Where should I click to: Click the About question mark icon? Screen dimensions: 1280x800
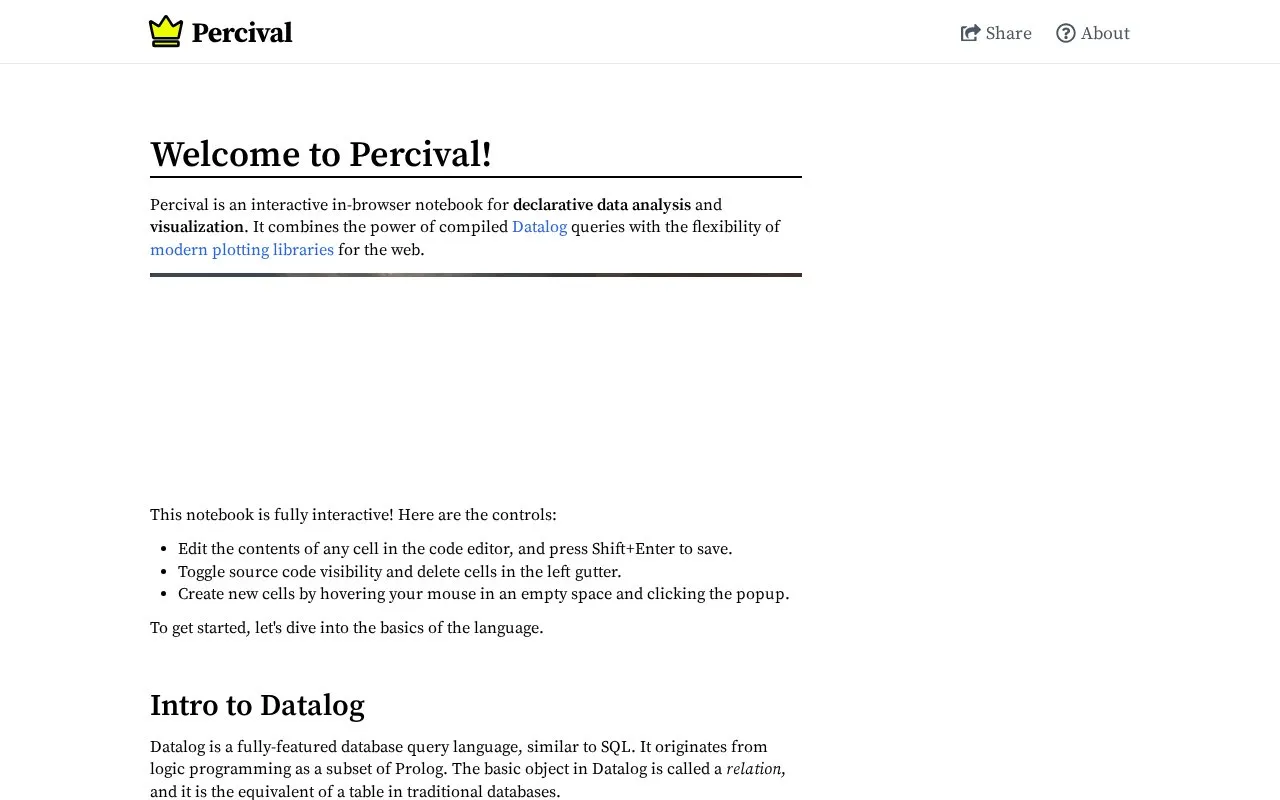[x=1066, y=33]
